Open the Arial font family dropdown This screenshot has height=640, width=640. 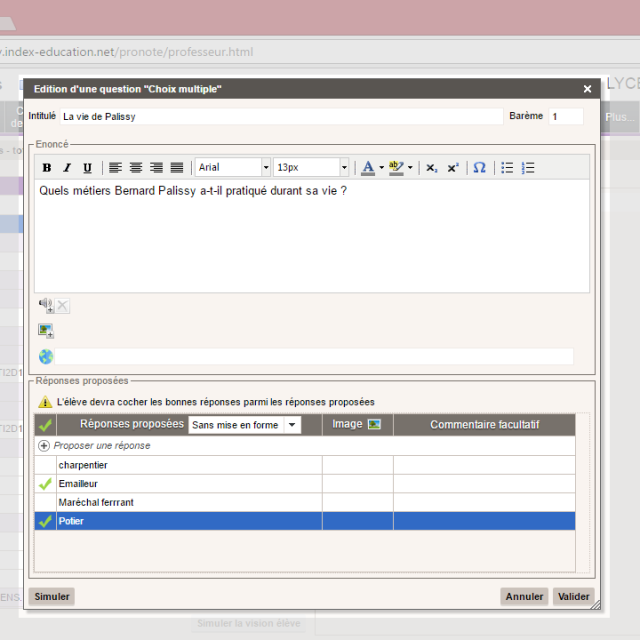(233, 168)
